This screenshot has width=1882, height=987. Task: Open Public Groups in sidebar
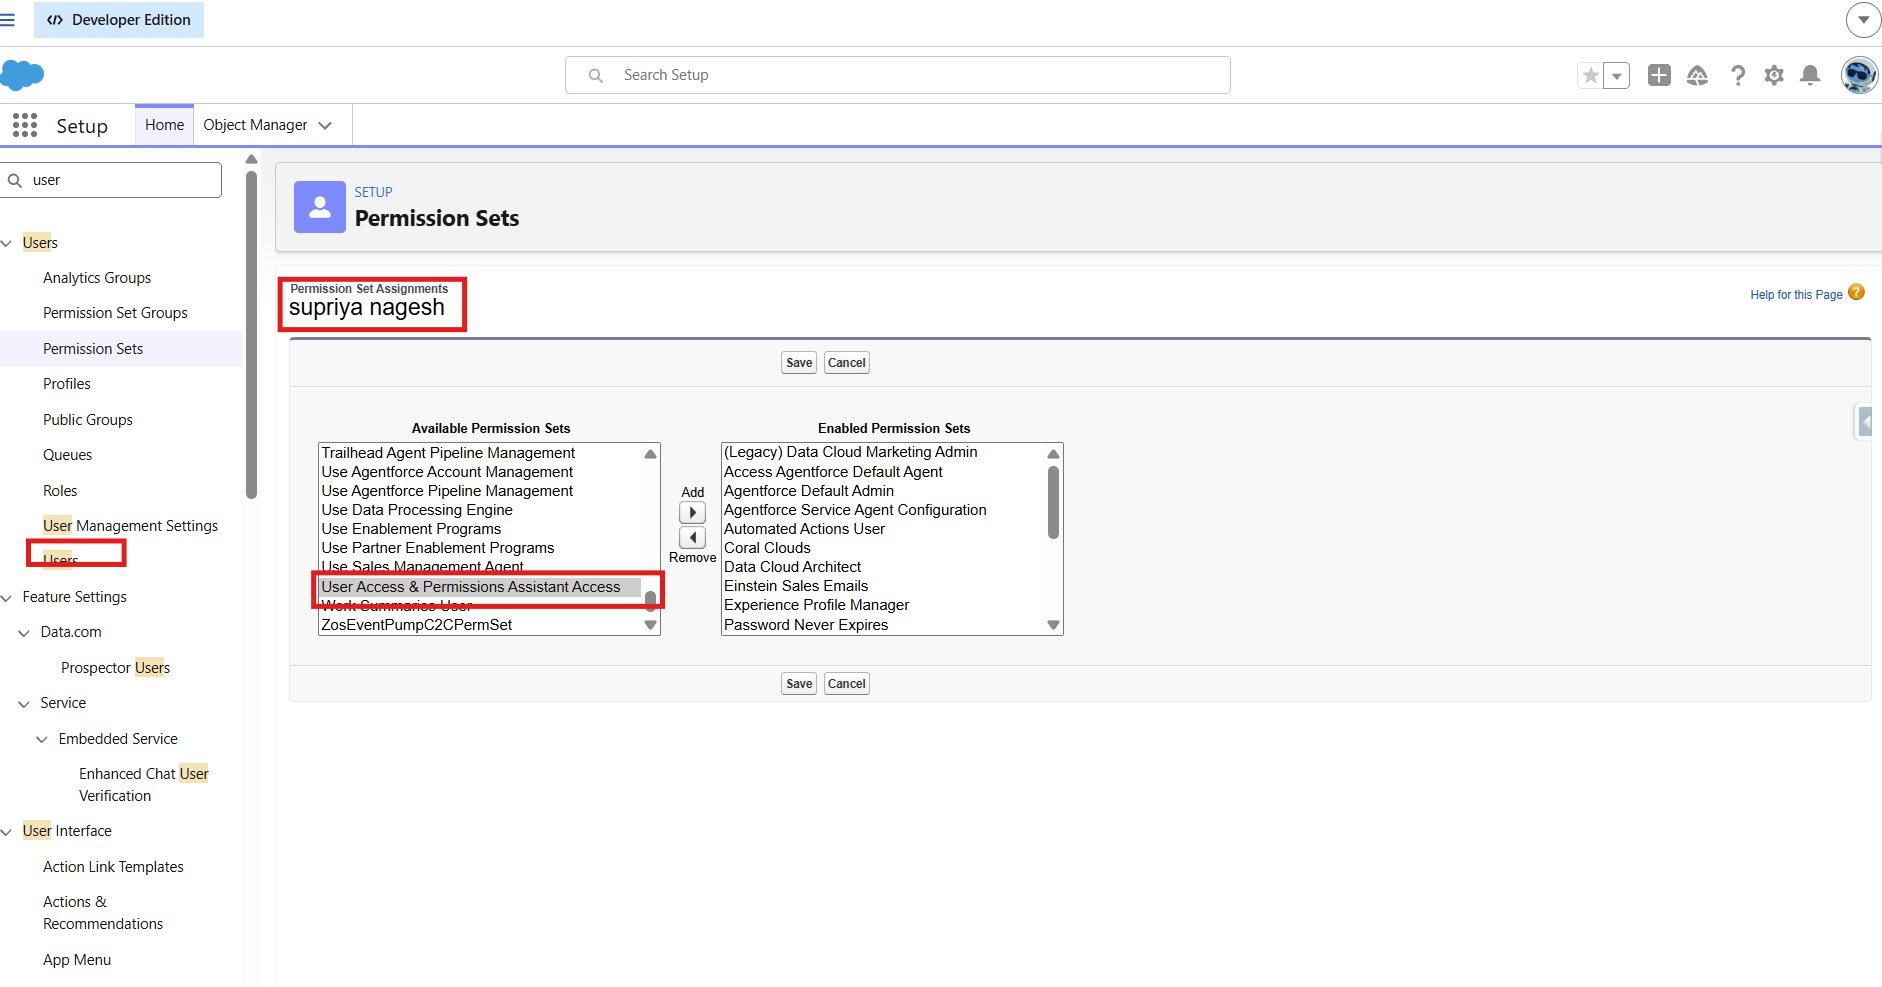tap(88, 420)
